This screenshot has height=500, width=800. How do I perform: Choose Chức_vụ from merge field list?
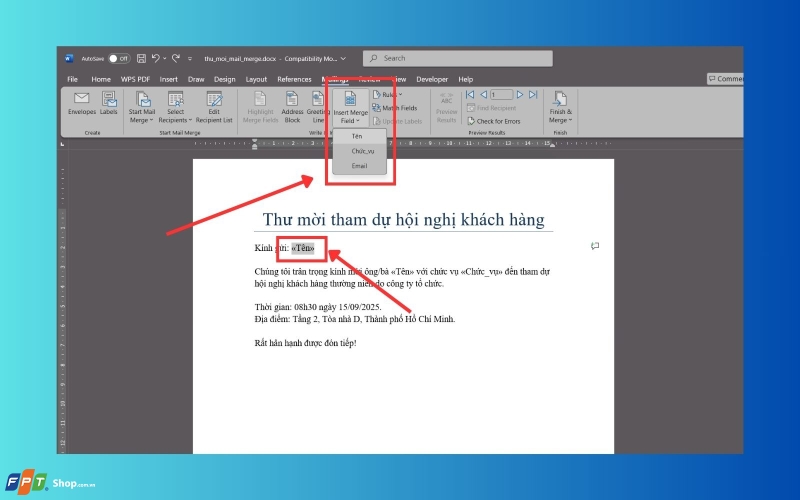[360, 151]
